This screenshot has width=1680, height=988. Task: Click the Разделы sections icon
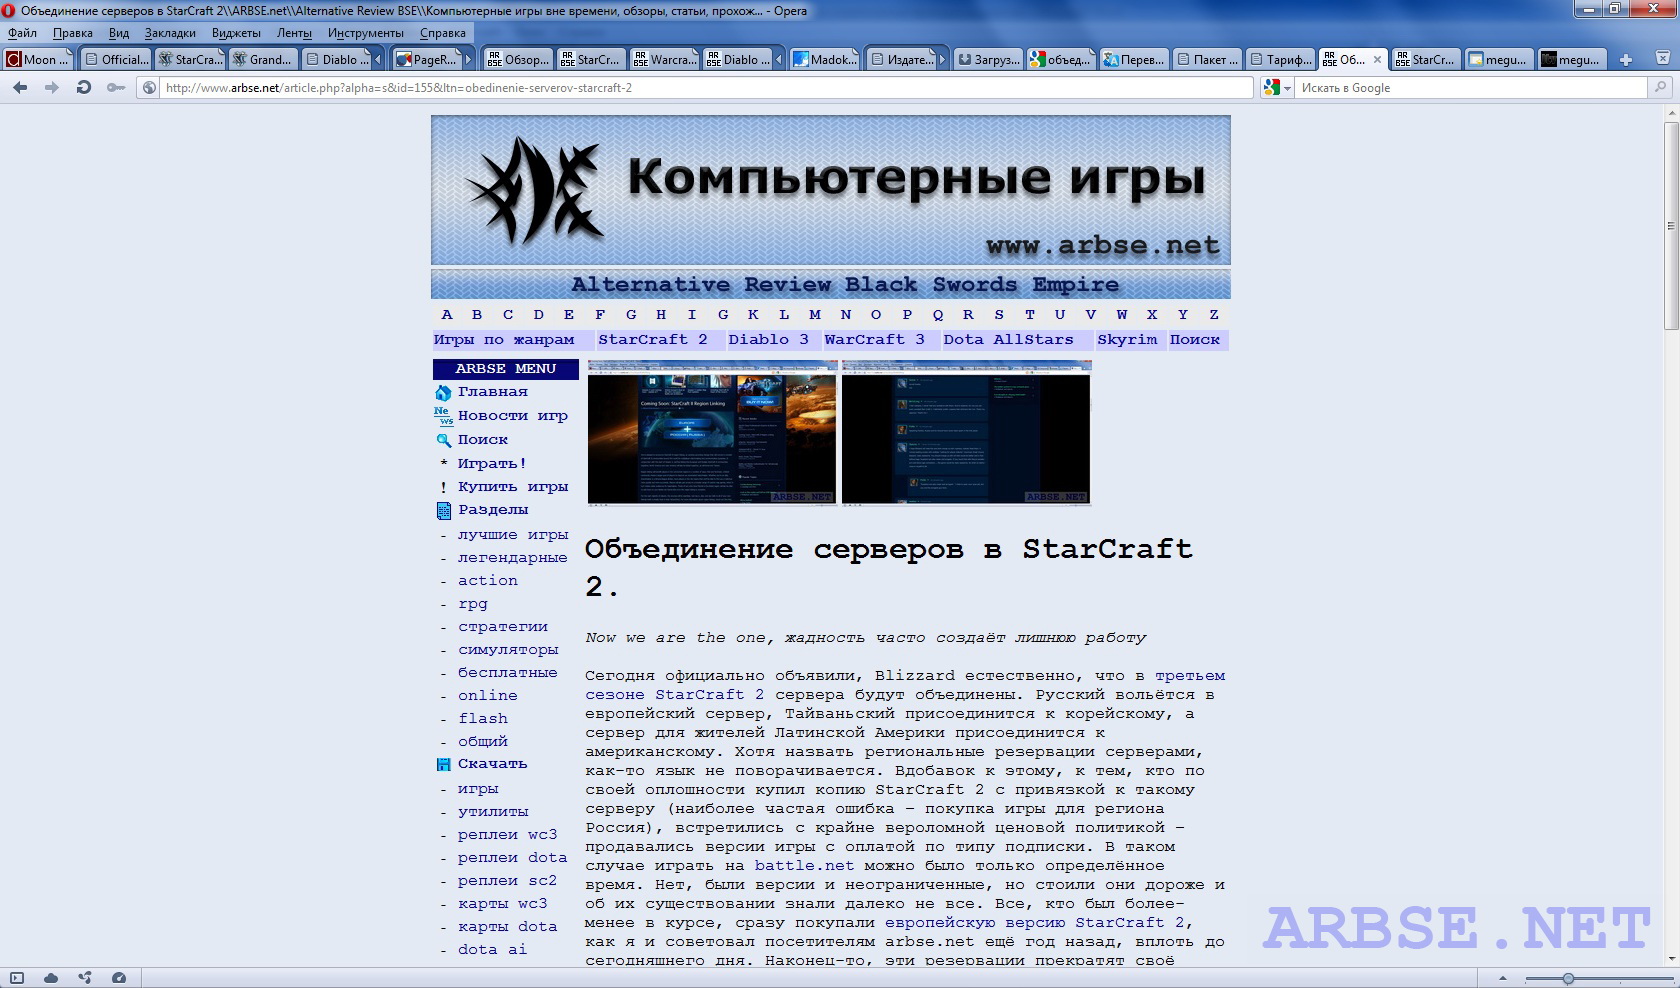coord(443,511)
